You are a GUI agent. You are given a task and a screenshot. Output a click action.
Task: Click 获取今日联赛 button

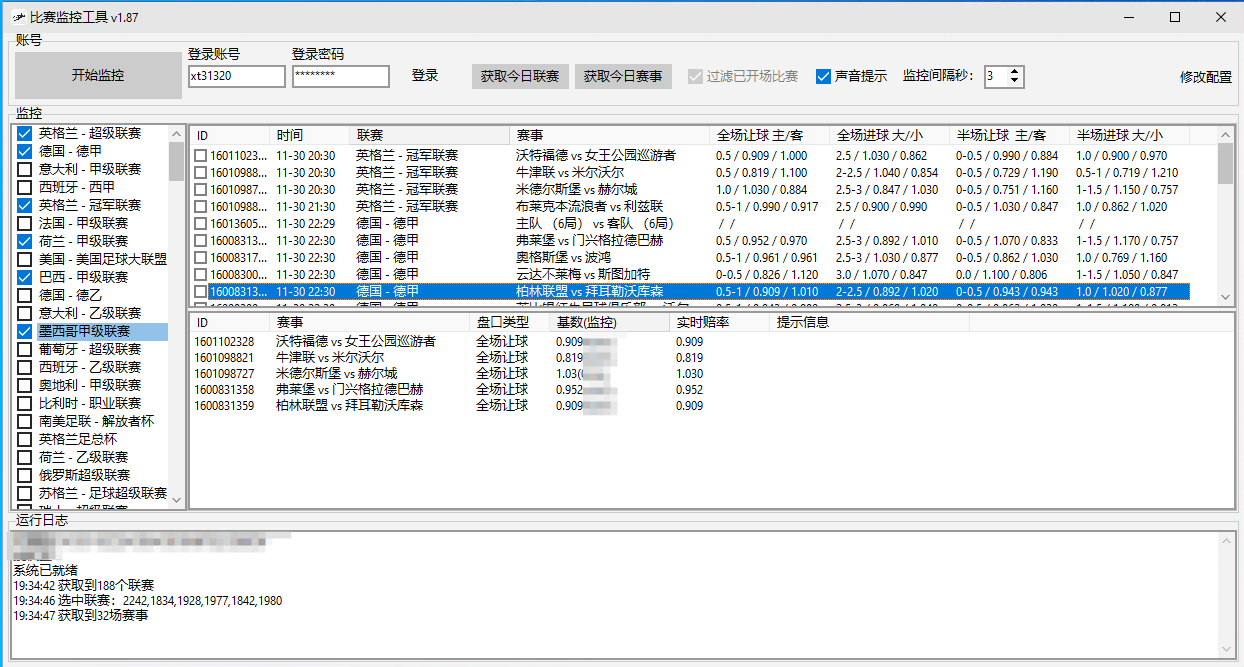pyautogui.click(x=519, y=77)
